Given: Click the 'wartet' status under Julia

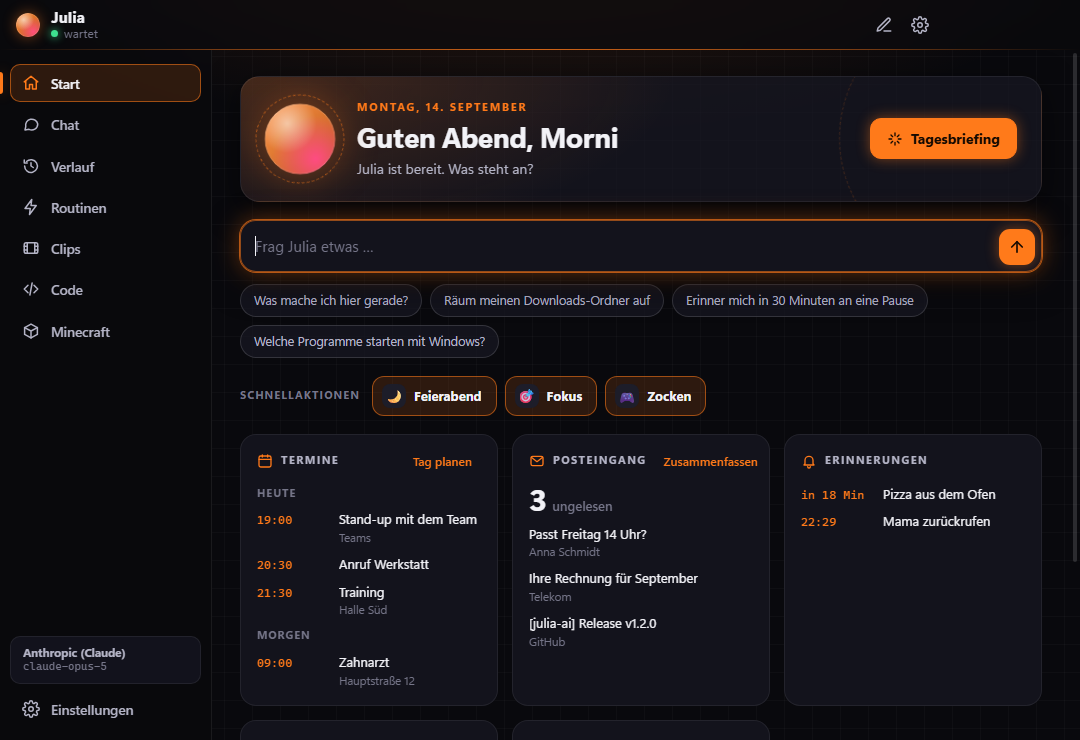Looking at the screenshot, I should point(81,34).
